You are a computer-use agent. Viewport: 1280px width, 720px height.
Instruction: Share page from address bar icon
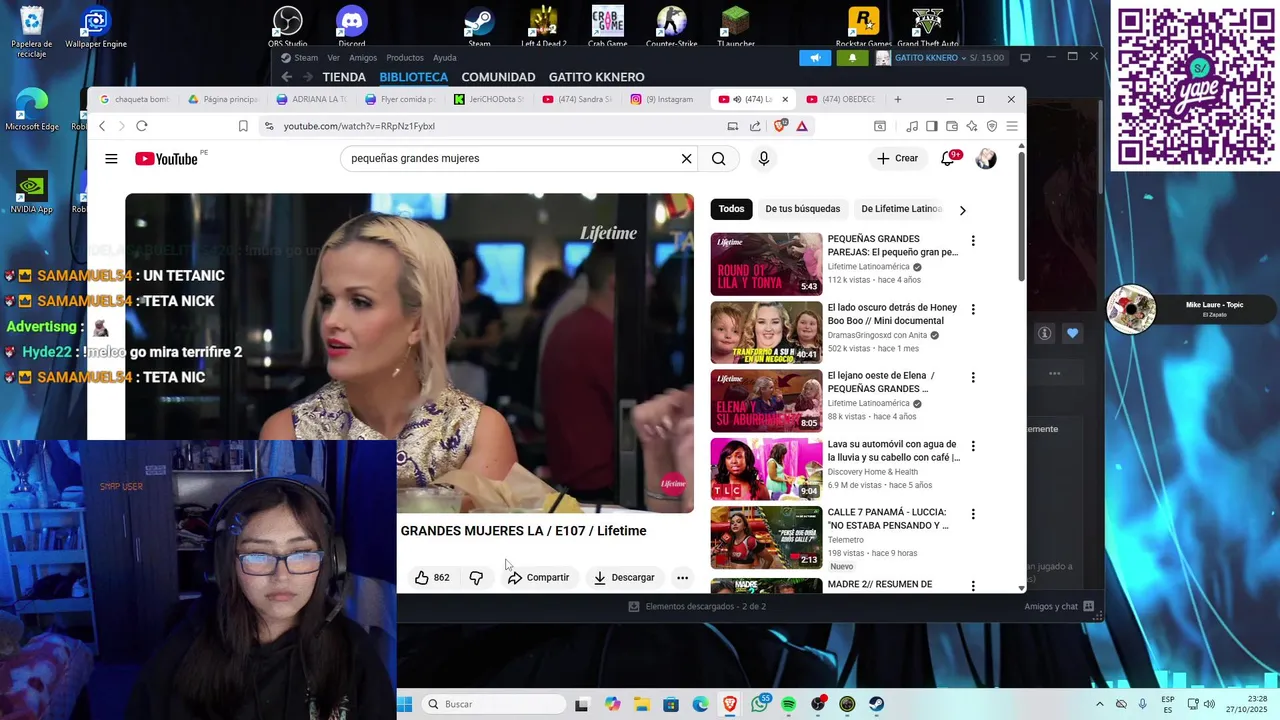755,126
